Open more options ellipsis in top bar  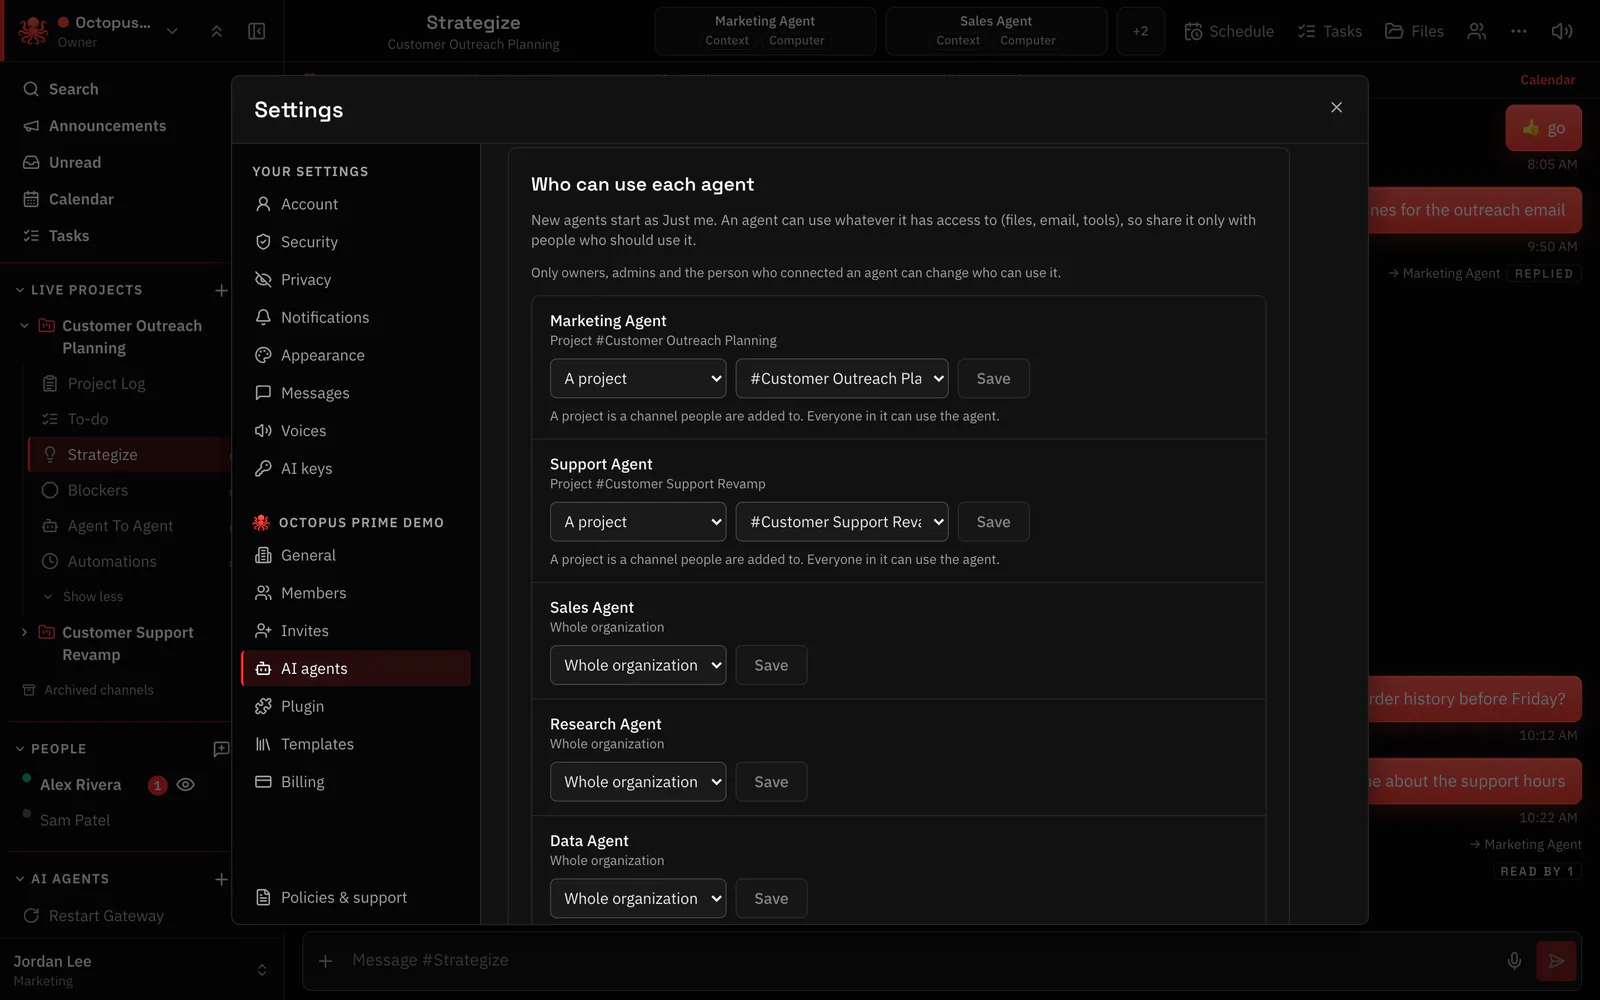pos(1519,31)
